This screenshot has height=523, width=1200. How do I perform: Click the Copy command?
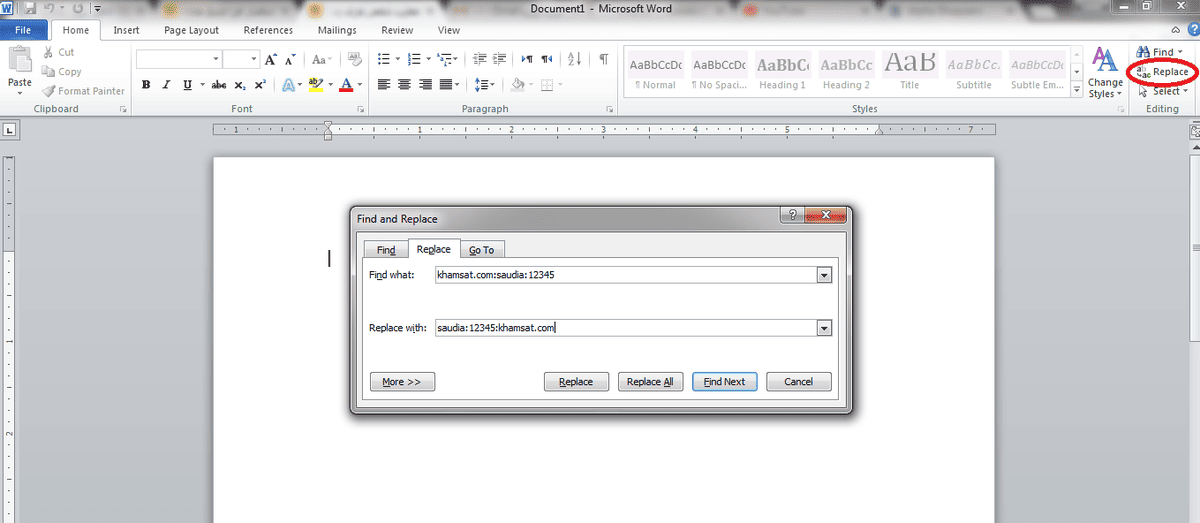coord(62,71)
